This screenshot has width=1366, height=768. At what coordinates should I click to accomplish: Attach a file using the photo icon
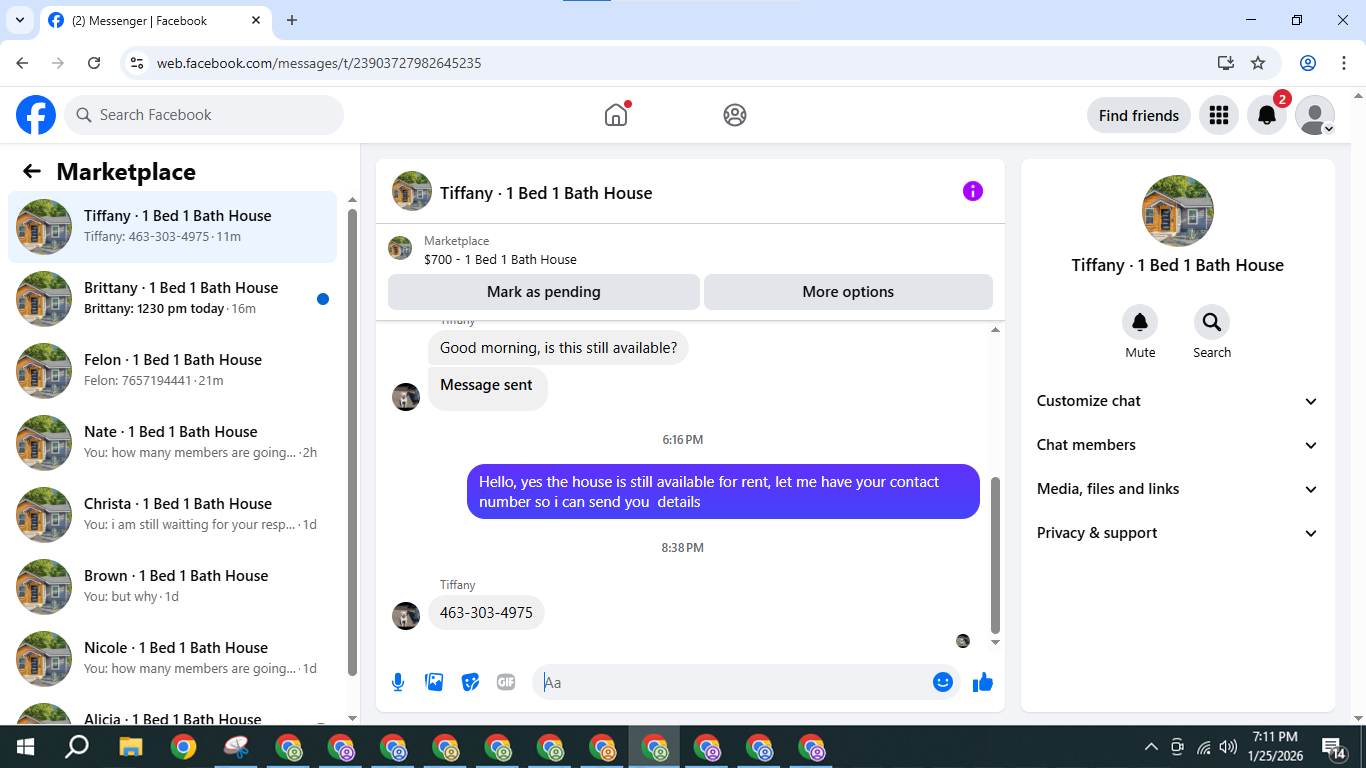pyautogui.click(x=434, y=682)
